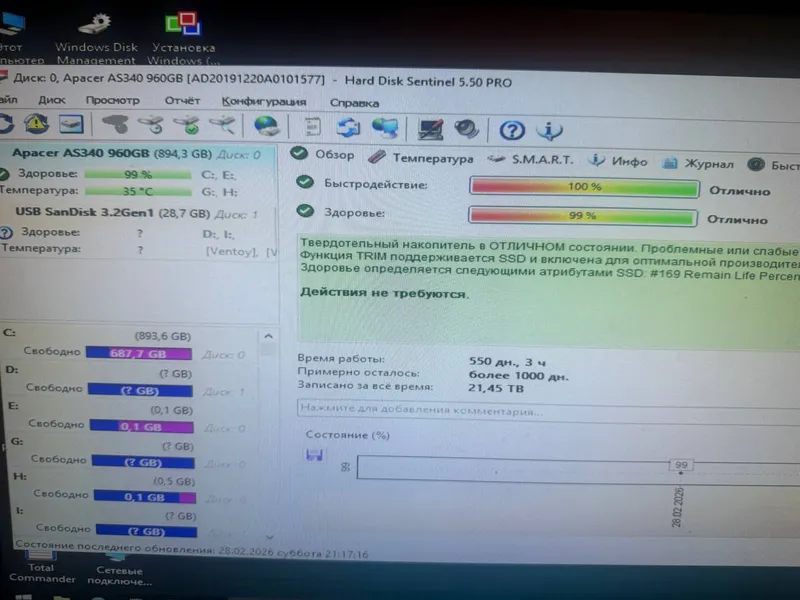This screenshot has width=800, height=600.
Task: Click the 99 marker on the Состояние graph
Action: (x=681, y=465)
